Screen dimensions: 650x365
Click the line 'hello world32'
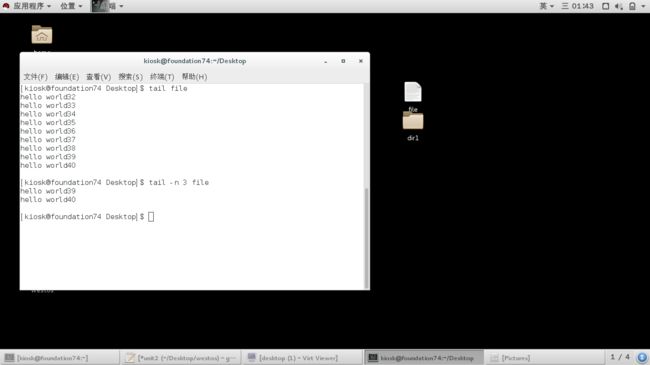[x=48, y=97]
